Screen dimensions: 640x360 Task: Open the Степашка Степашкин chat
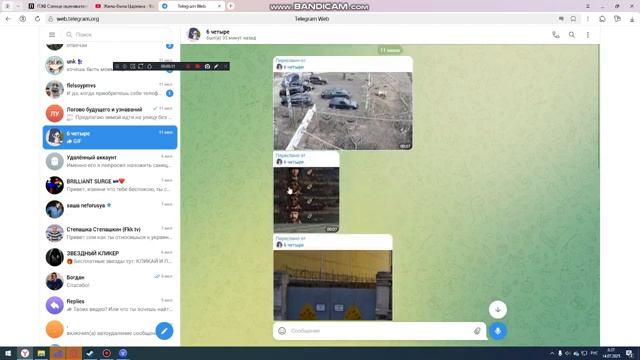[x=110, y=233]
